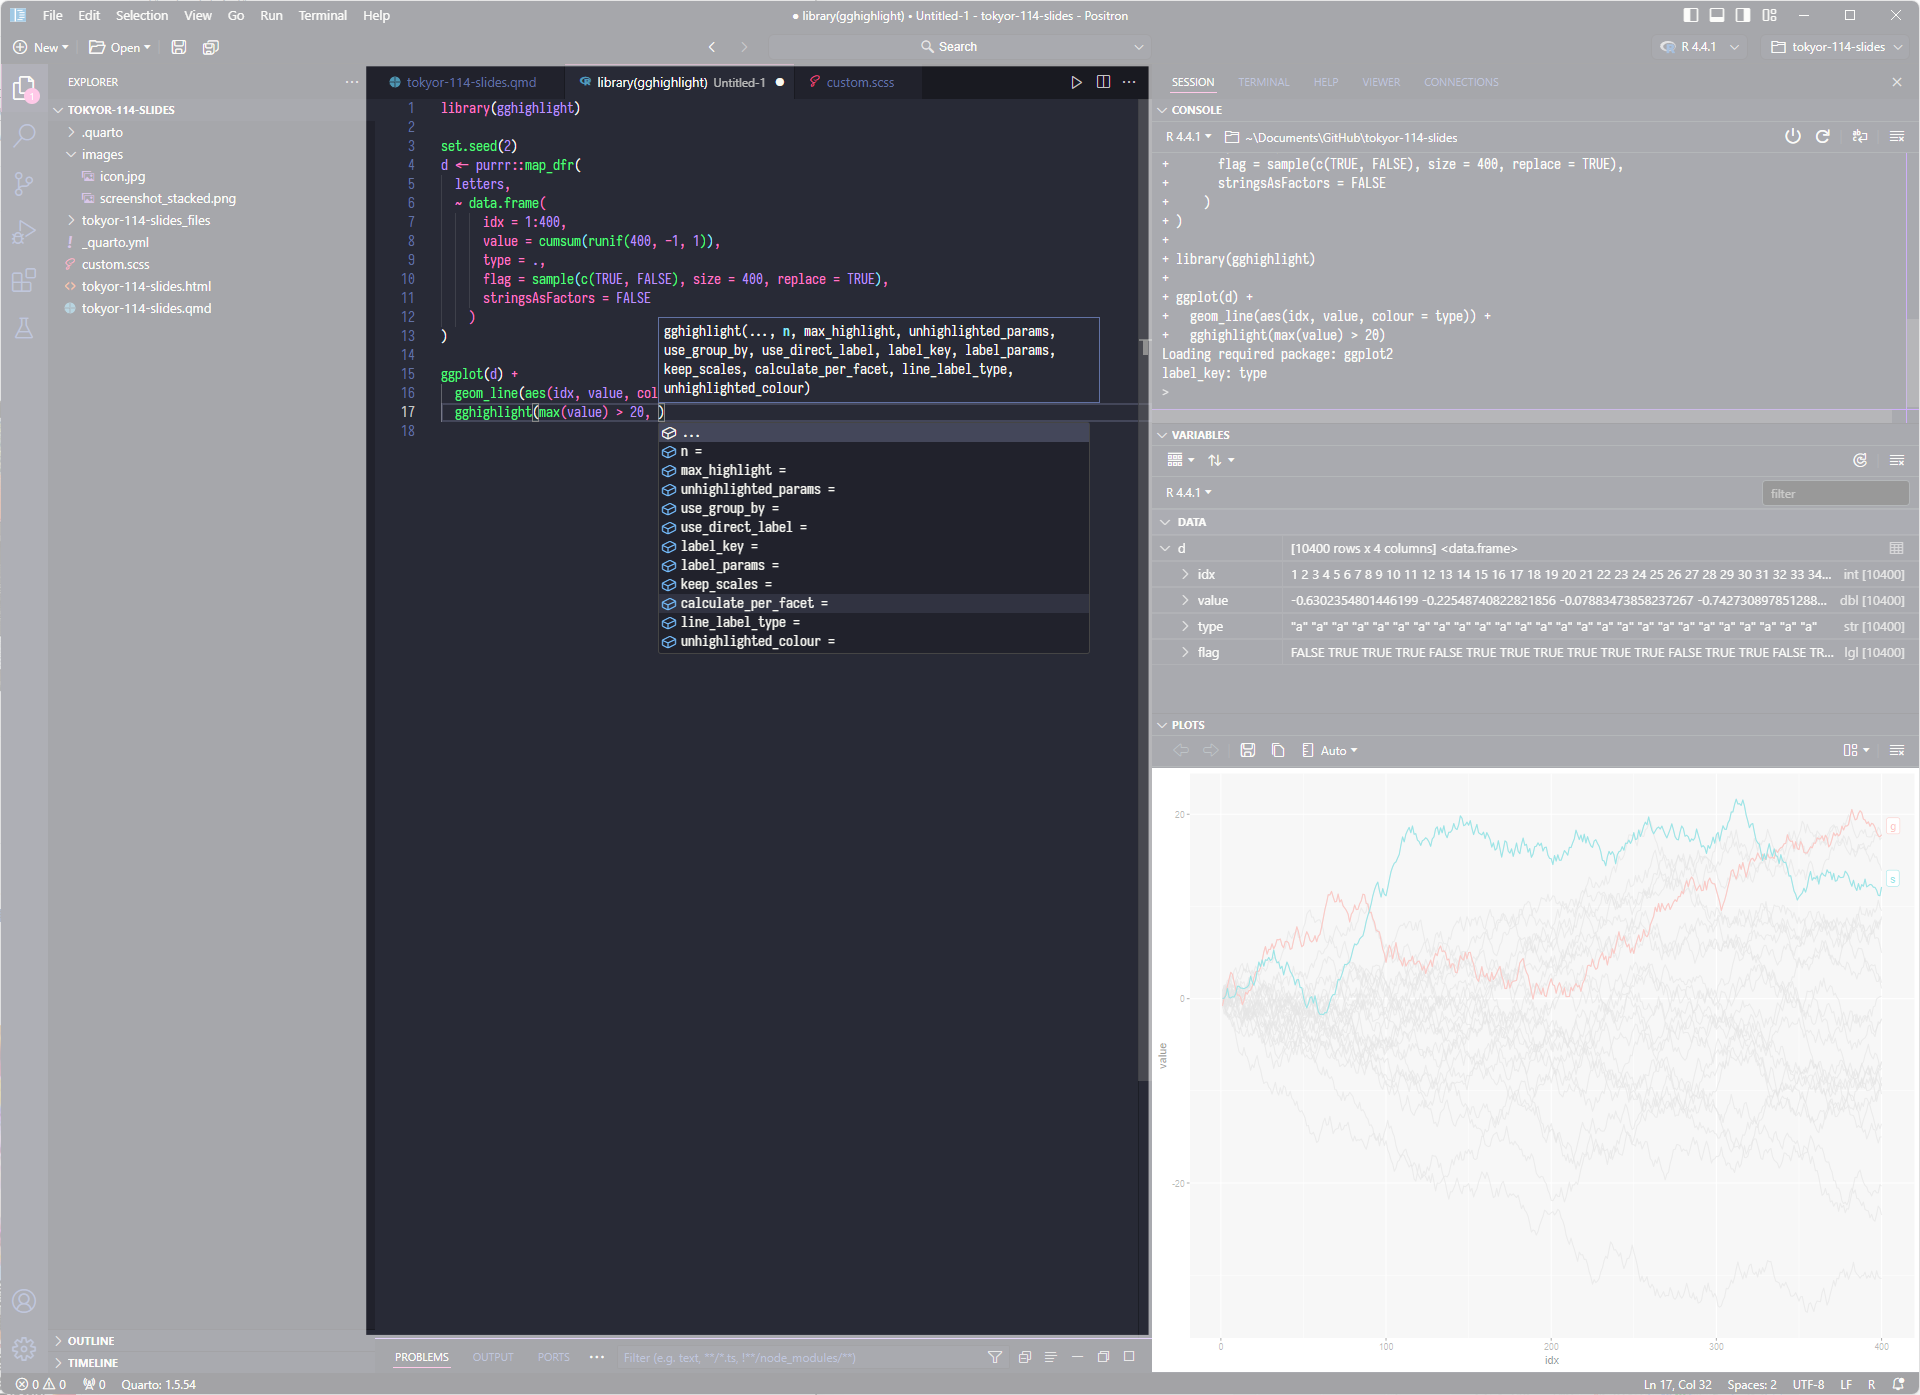Restart the R console session

[1823, 137]
